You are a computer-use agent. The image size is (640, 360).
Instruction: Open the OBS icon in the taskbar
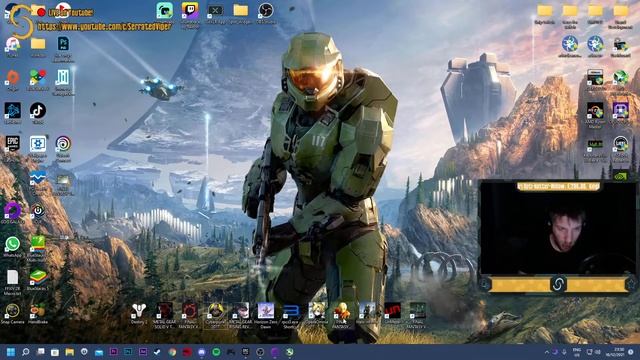(260, 352)
